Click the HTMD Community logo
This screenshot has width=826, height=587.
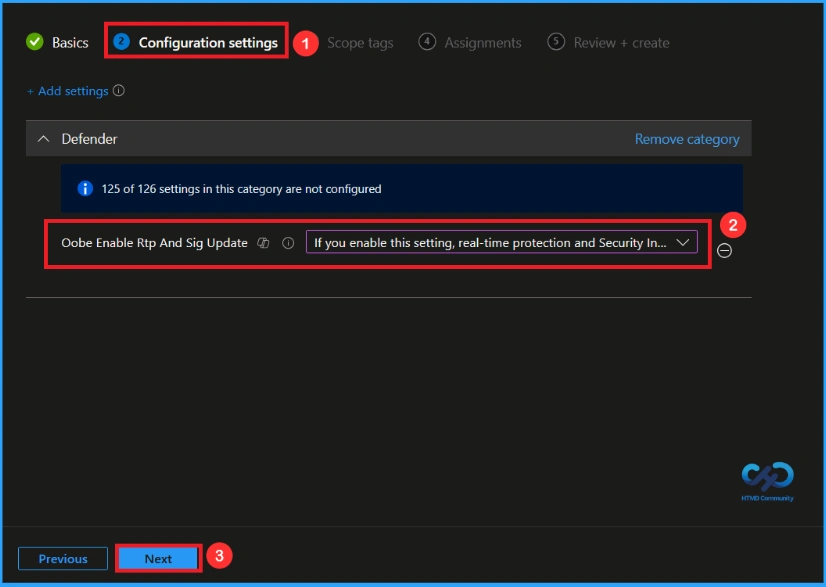(769, 479)
